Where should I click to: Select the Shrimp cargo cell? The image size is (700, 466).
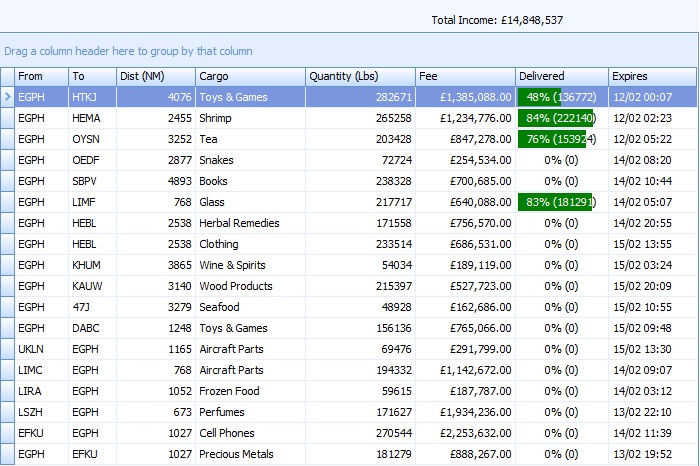pyautogui.click(x=250, y=118)
